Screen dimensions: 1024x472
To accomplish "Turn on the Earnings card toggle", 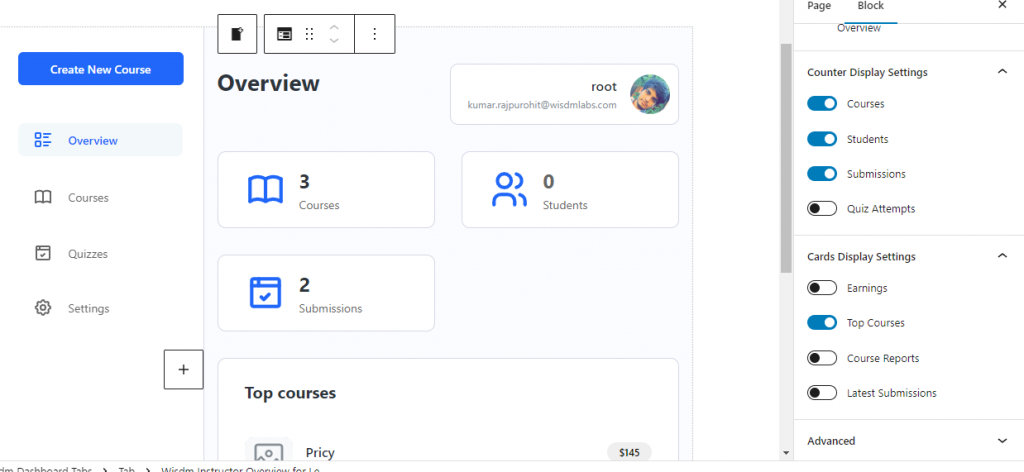I will (x=822, y=288).
